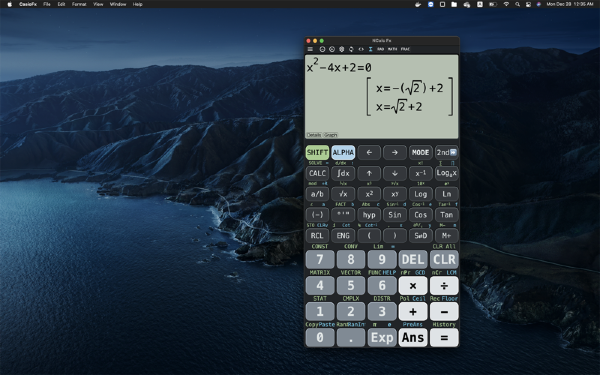
Task: Insert a closing parenthesis key
Action: pos(395,236)
